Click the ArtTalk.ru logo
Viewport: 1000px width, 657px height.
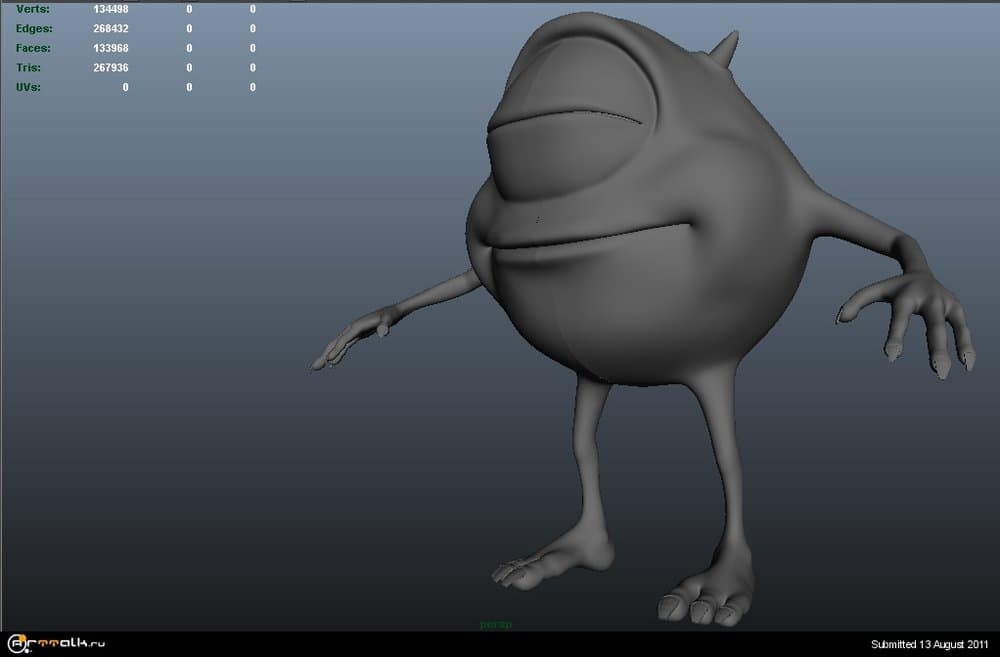[55, 643]
